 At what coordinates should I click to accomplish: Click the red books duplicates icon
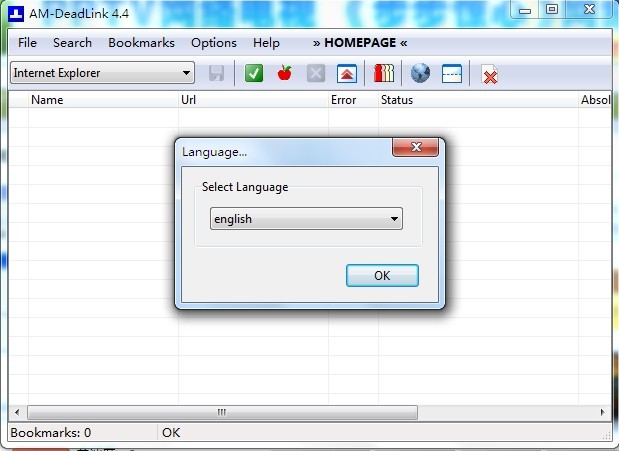pyautogui.click(x=384, y=73)
